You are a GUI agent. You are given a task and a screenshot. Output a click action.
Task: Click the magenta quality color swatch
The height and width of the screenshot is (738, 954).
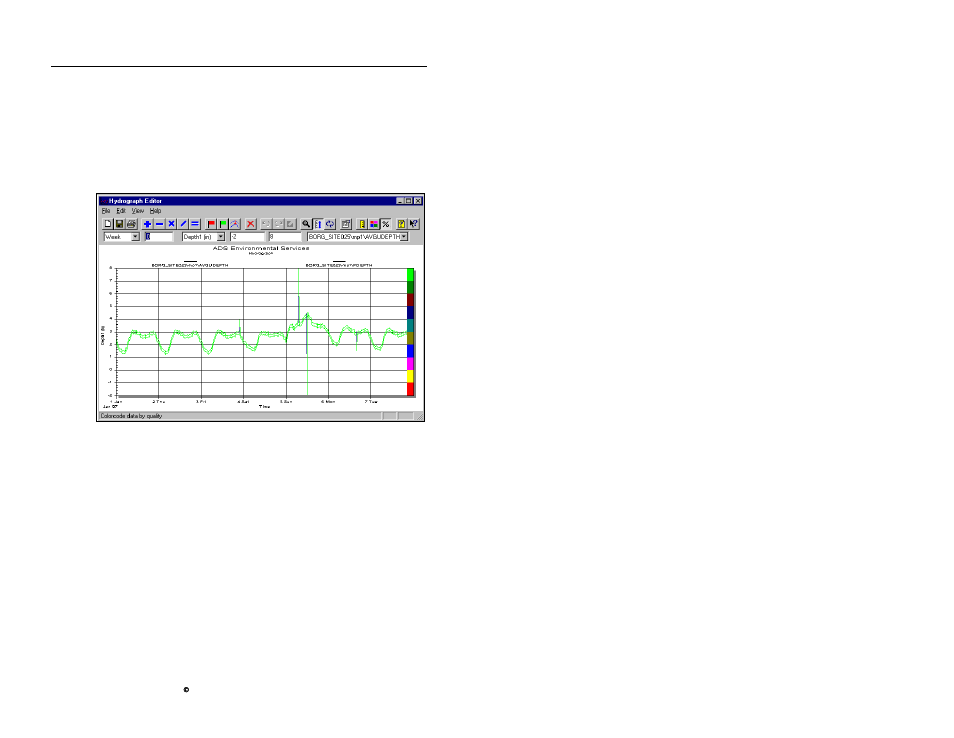pyautogui.click(x=410, y=364)
